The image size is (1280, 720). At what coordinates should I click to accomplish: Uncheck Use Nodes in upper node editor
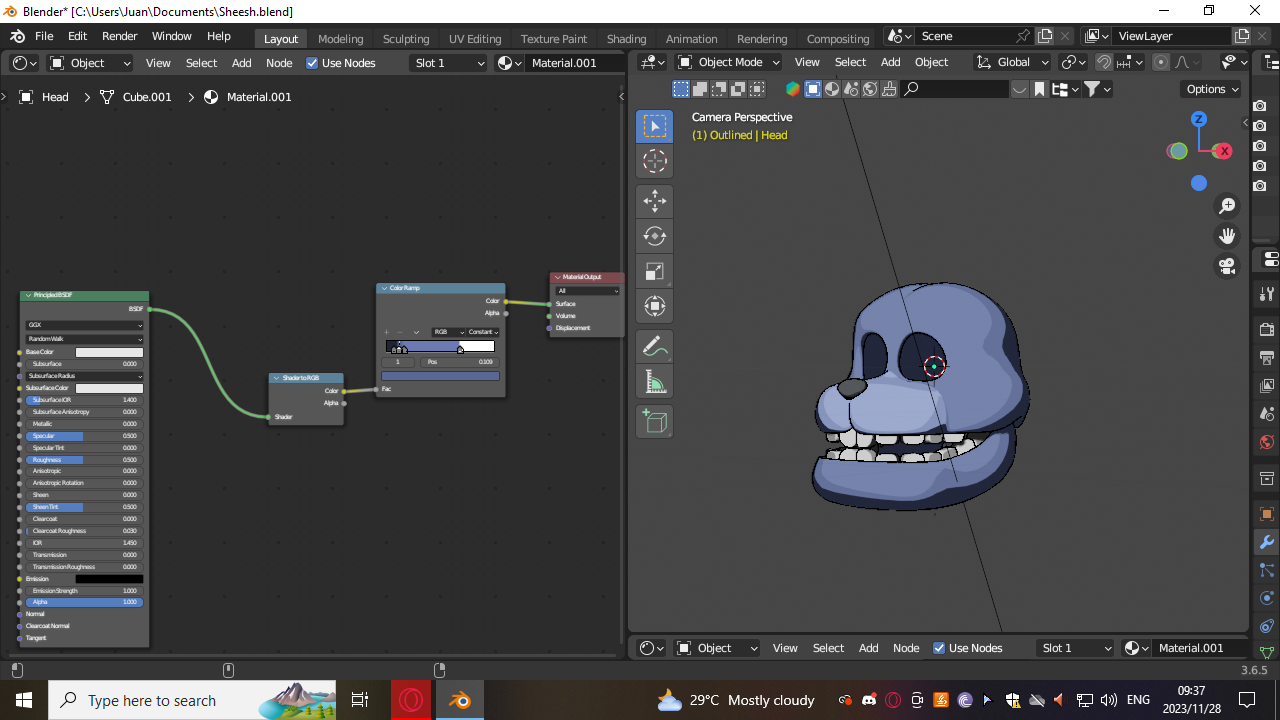(312, 63)
